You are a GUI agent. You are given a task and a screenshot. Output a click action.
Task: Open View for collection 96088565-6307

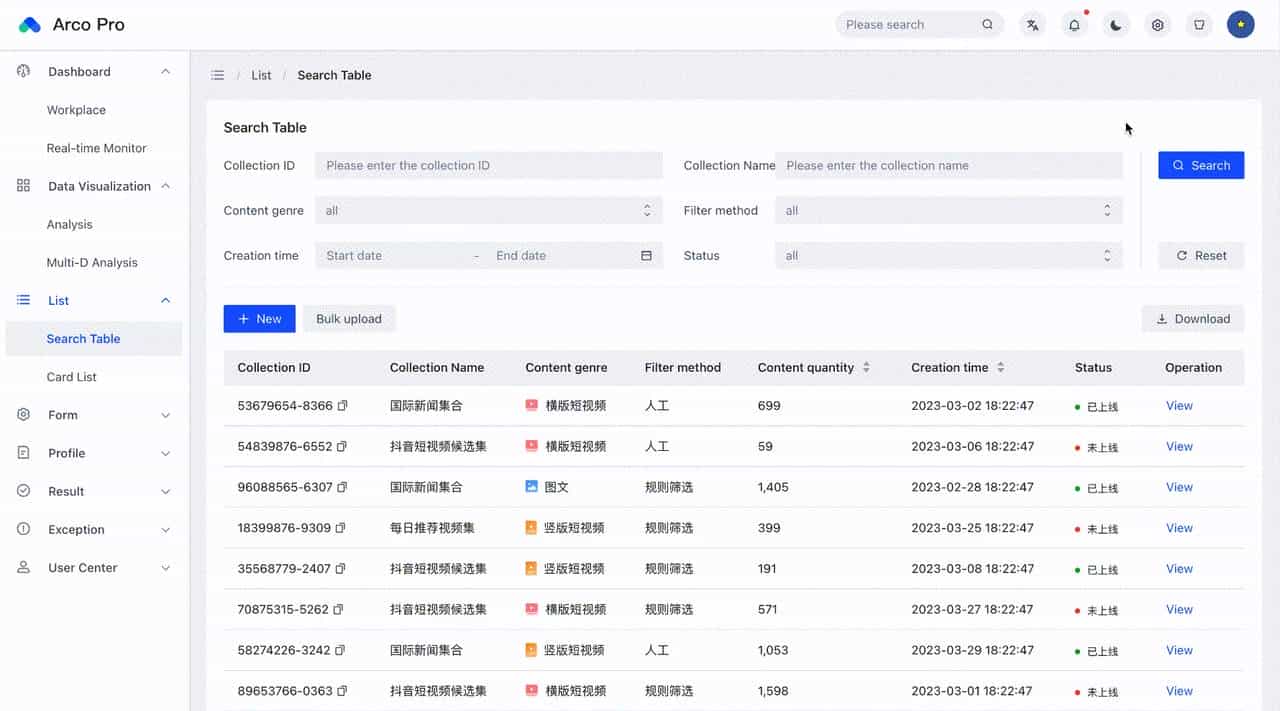click(x=1179, y=487)
